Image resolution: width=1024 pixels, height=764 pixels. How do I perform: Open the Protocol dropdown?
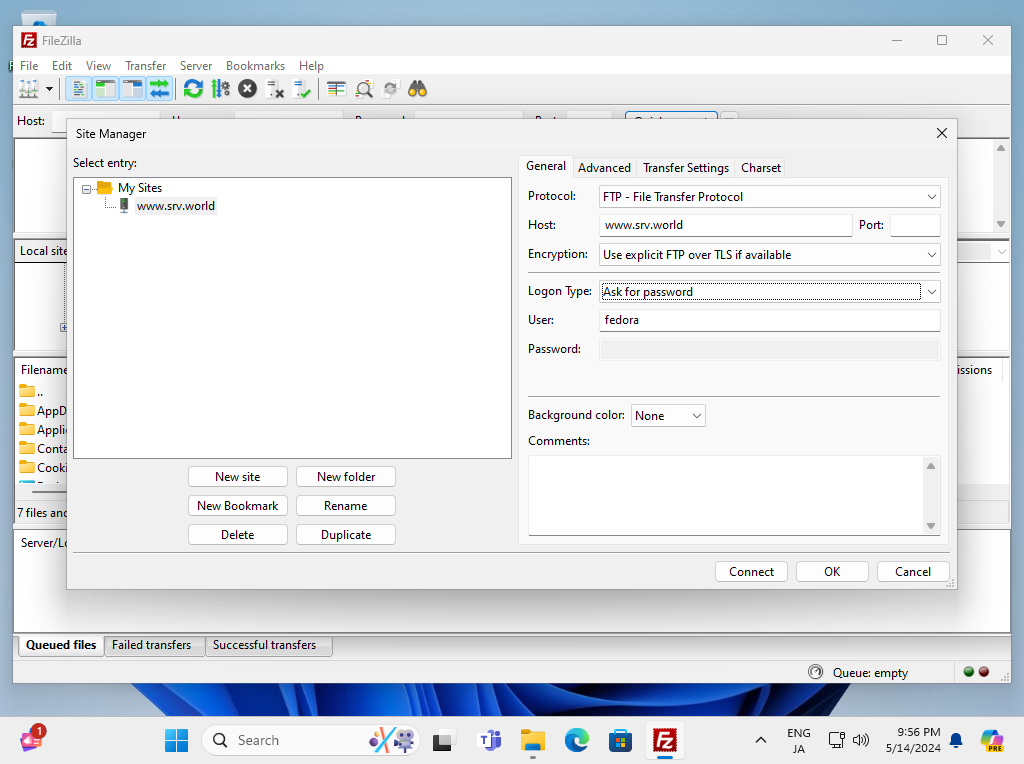point(769,197)
